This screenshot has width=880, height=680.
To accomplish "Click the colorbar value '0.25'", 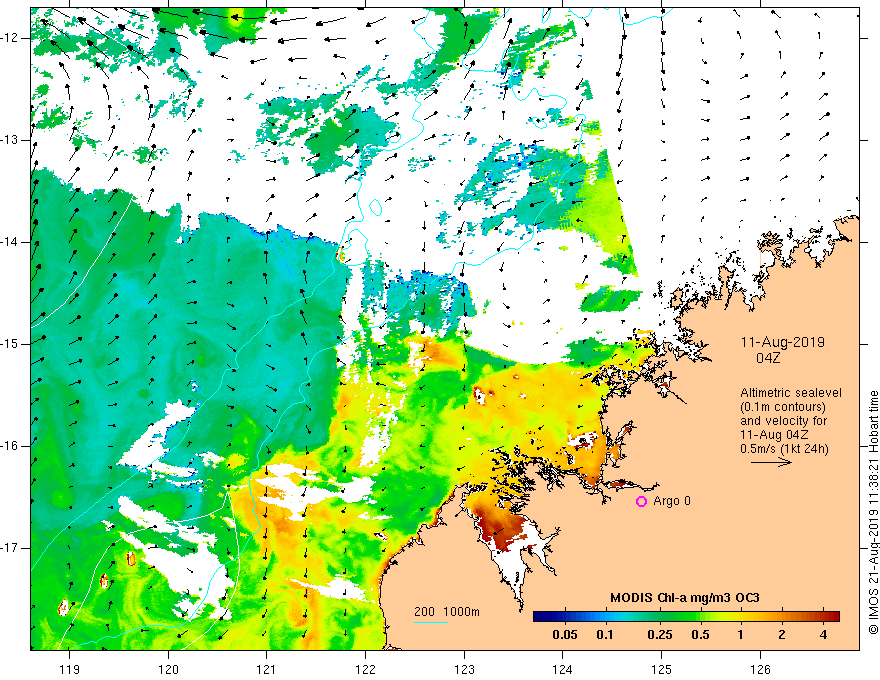I will [x=659, y=635].
